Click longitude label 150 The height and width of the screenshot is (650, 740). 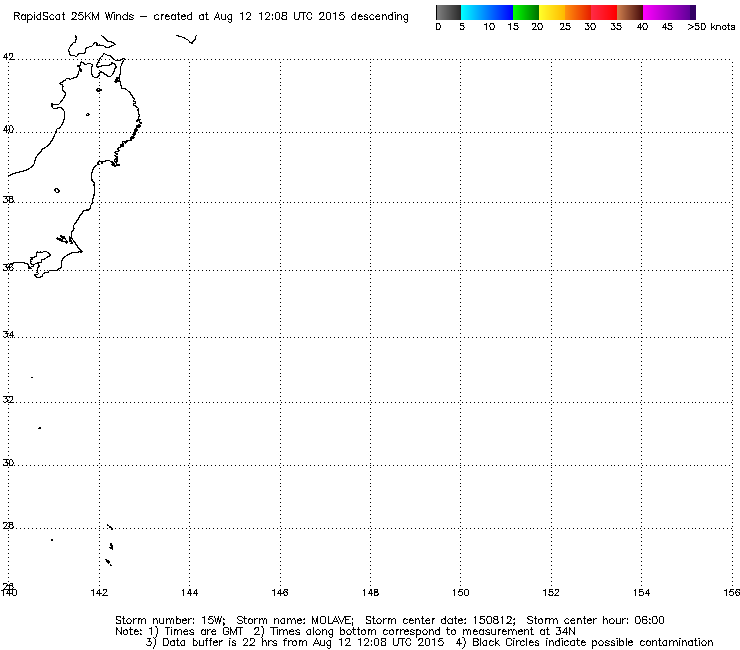point(461,592)
